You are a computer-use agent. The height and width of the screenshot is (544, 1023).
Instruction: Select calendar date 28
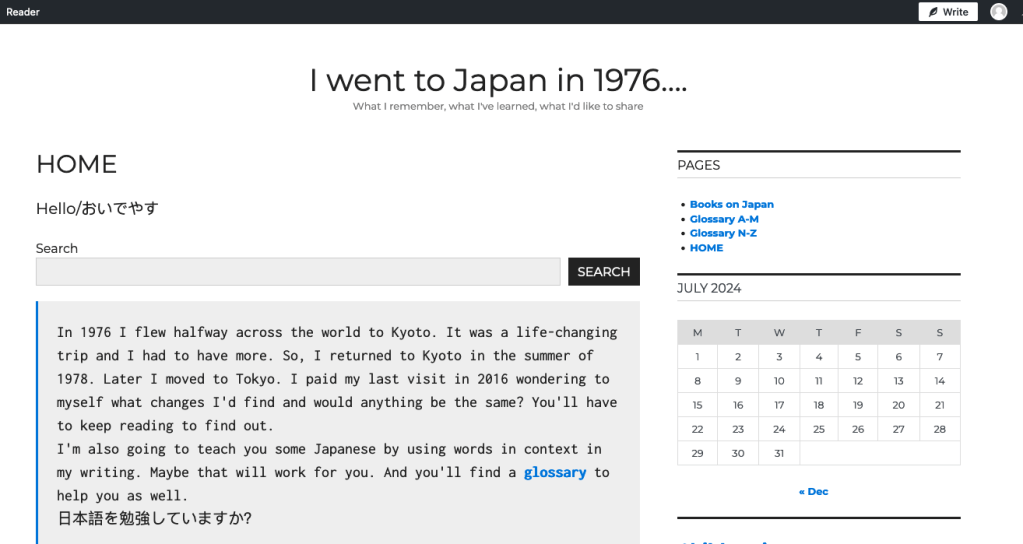pyautogui.click(x=939, y=429)
